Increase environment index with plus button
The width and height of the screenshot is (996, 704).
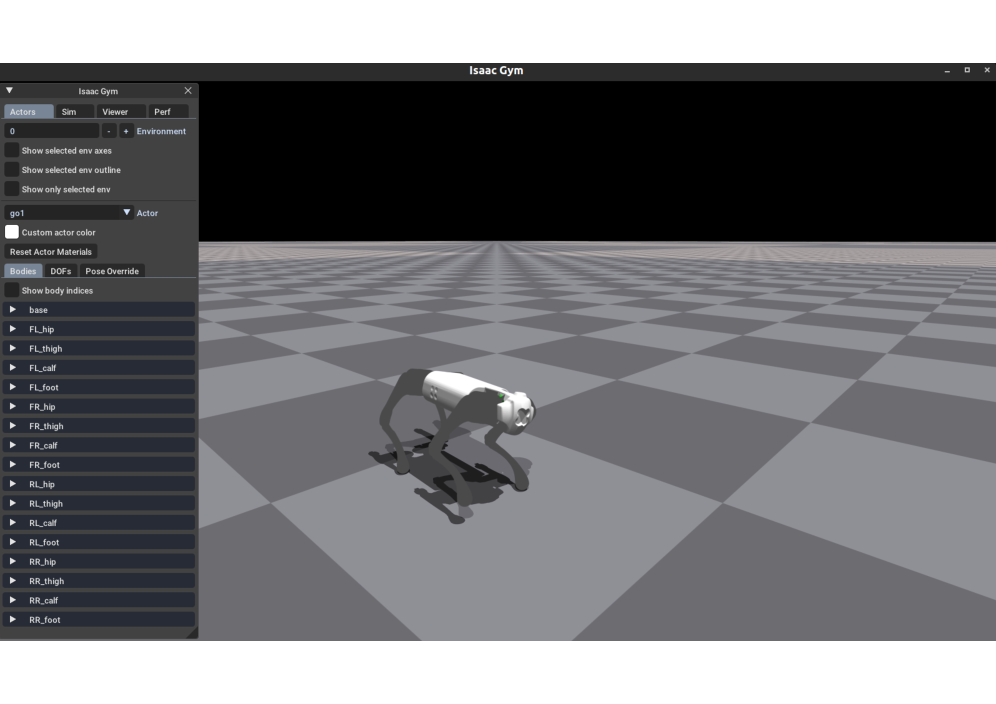pos(126,131)
